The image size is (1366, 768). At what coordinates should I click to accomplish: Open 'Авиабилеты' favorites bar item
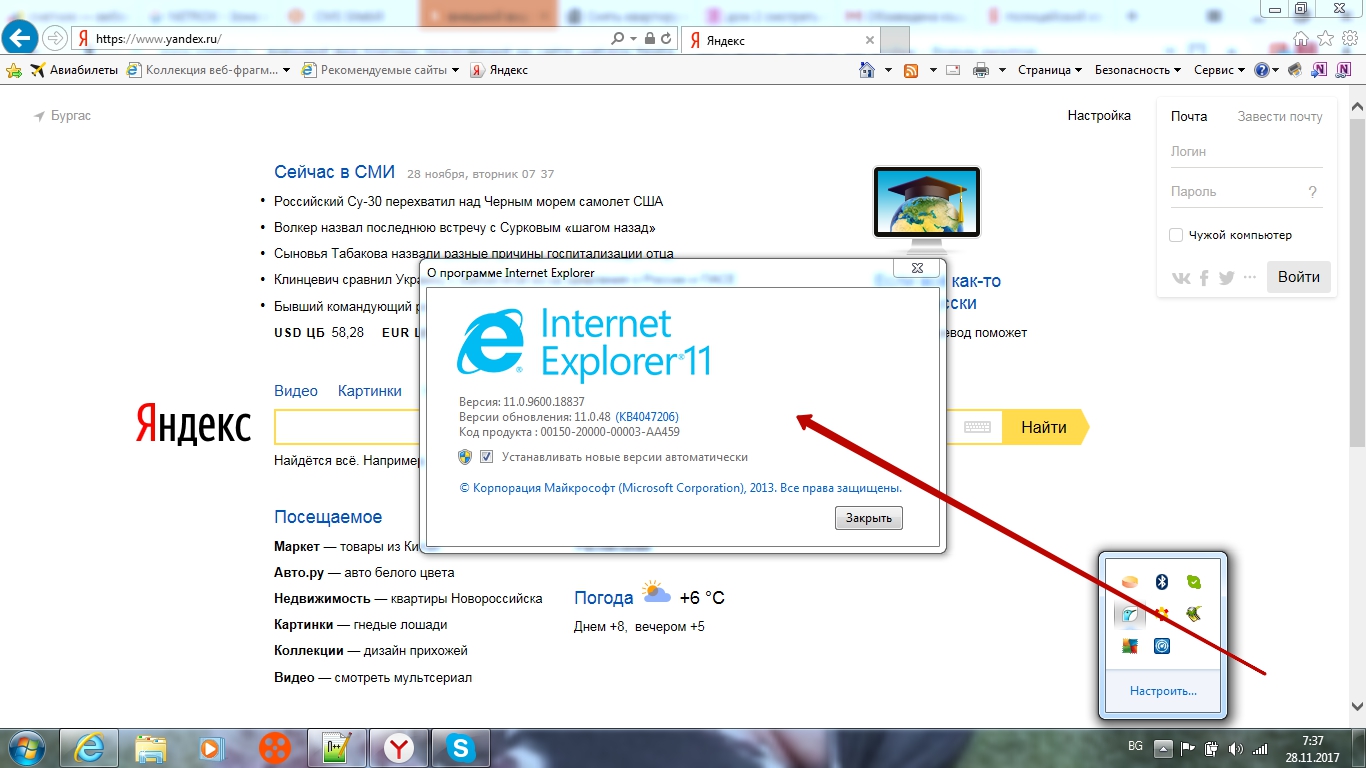click(74, 70)
